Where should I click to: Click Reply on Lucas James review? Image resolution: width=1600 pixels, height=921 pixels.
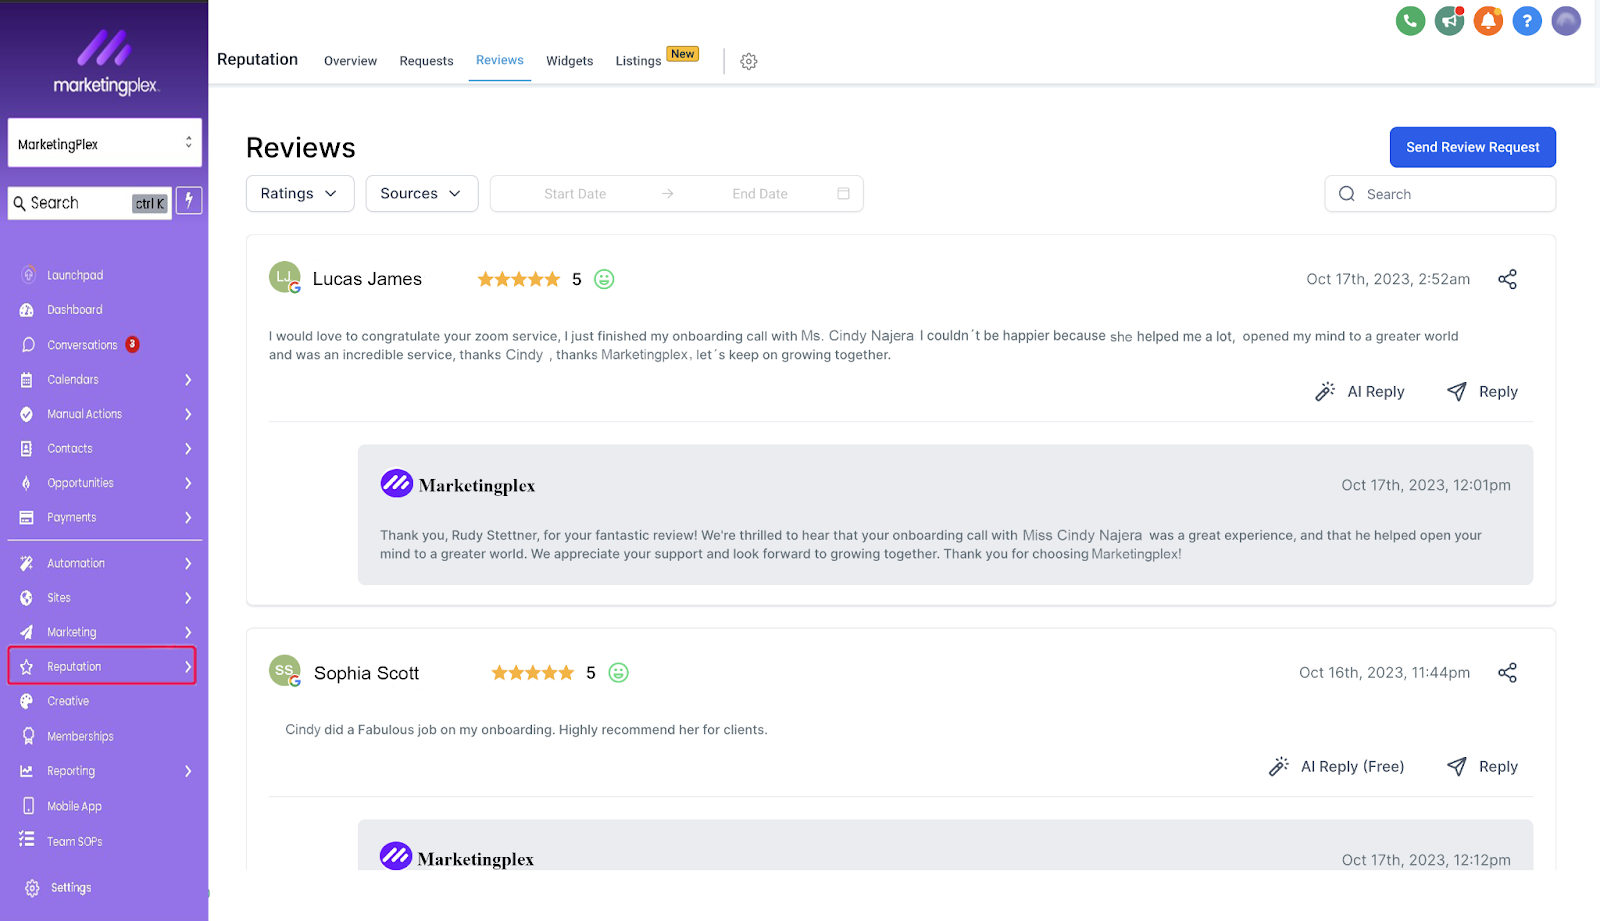1482,392
